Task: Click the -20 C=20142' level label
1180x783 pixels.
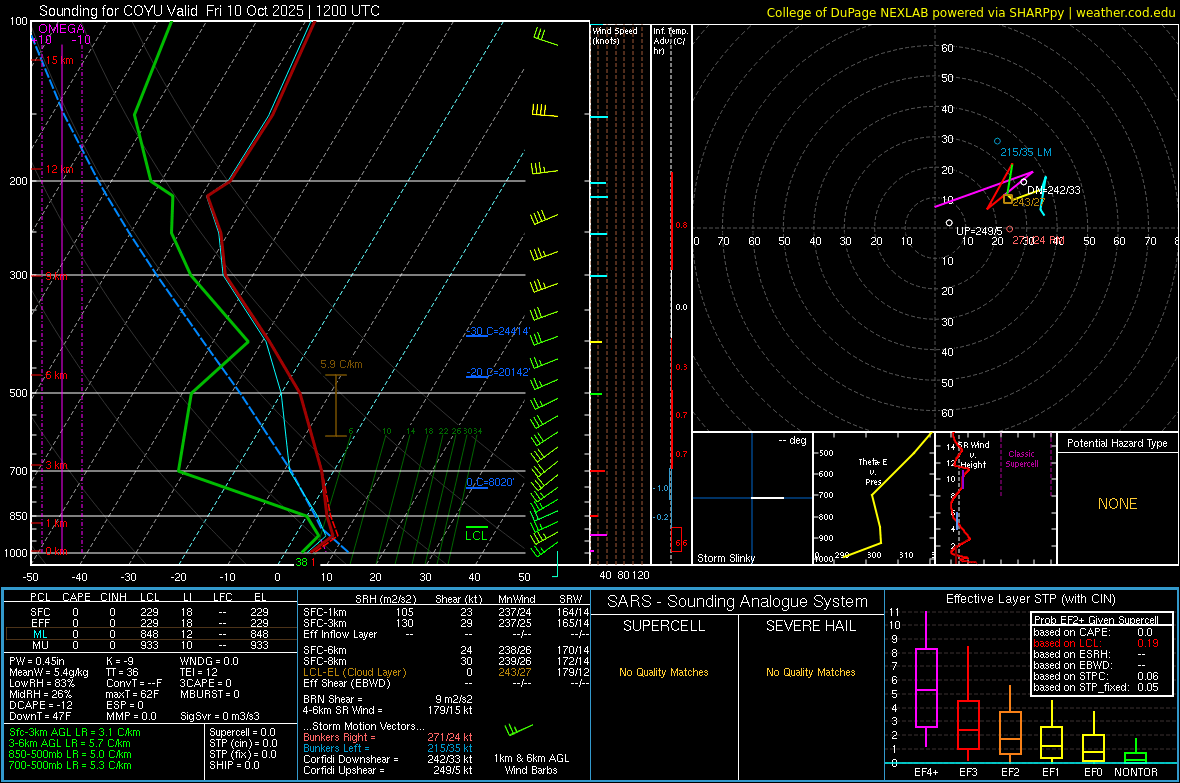Action: coord(498,372)
